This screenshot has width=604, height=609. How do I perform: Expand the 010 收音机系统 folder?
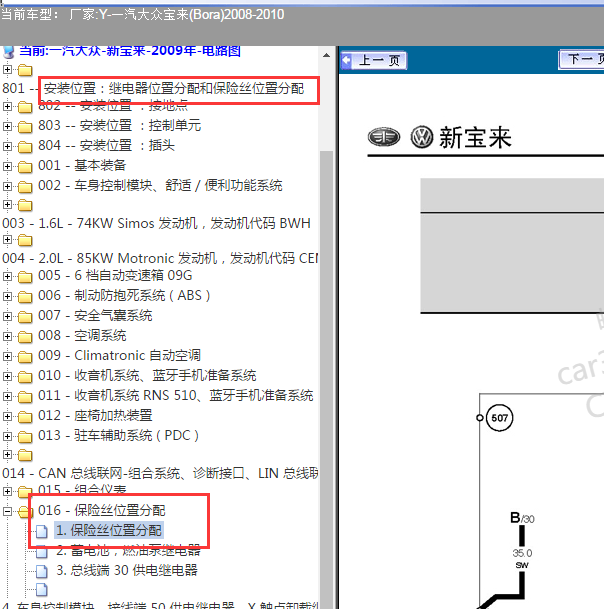7,376
